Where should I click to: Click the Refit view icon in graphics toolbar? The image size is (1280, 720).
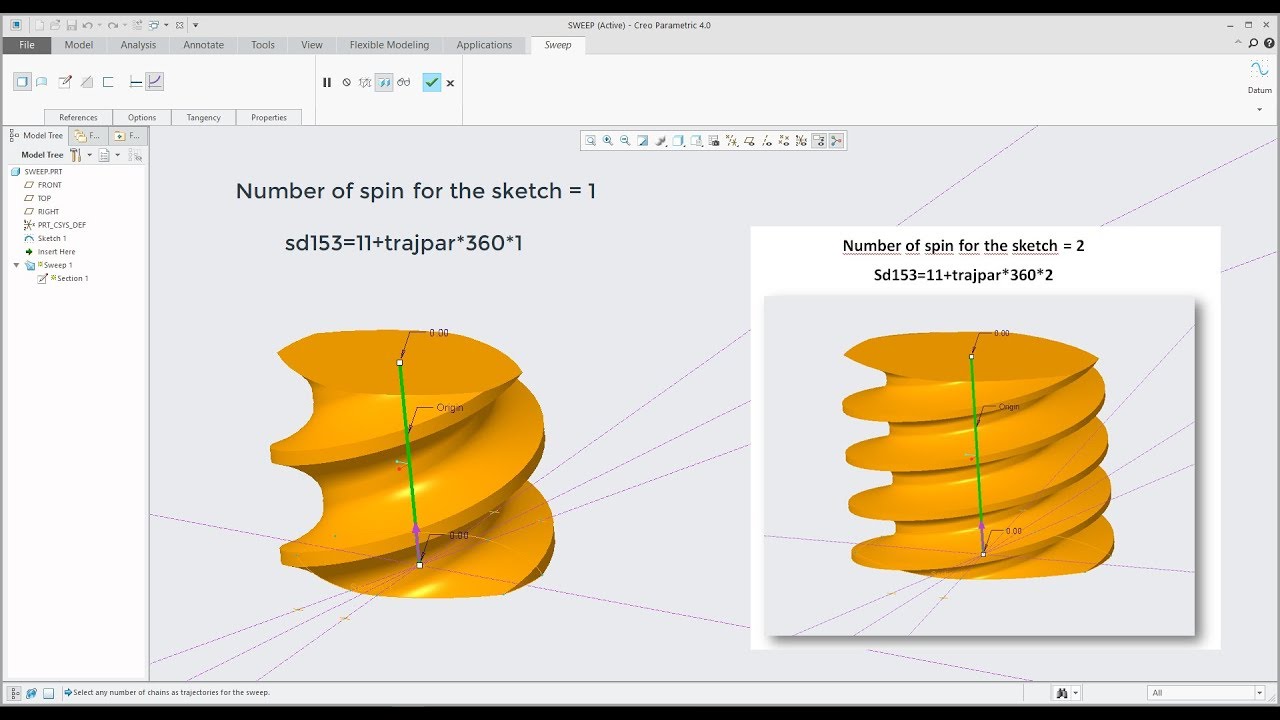pos(590,141)
